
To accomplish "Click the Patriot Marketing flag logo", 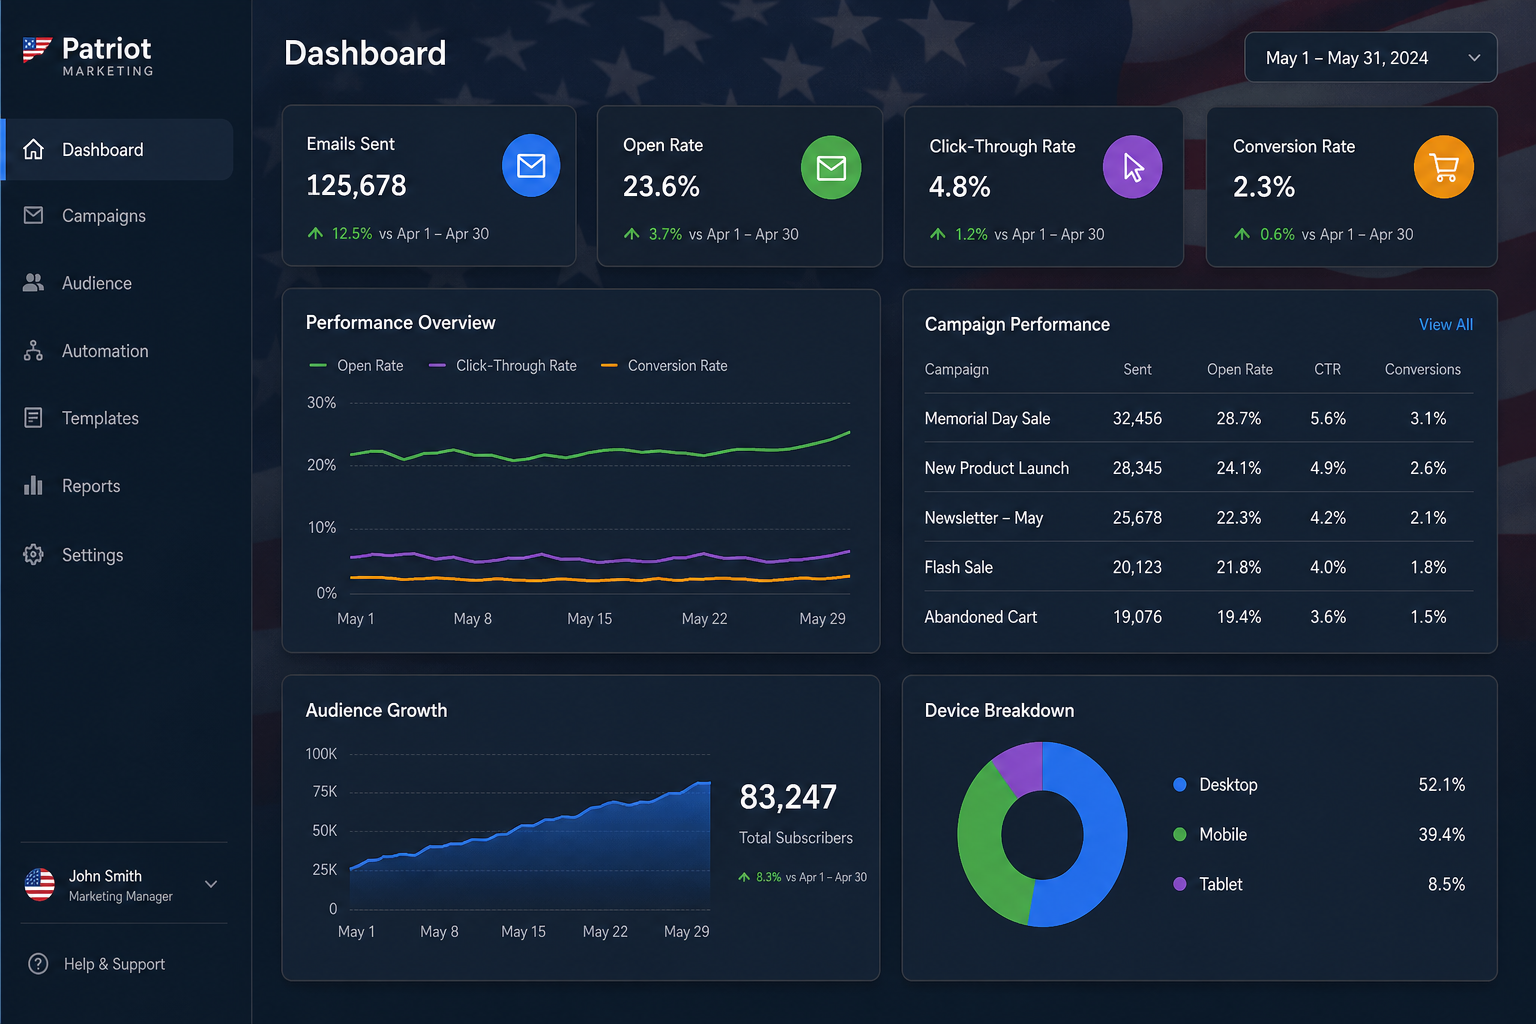I will pos(37,49).
